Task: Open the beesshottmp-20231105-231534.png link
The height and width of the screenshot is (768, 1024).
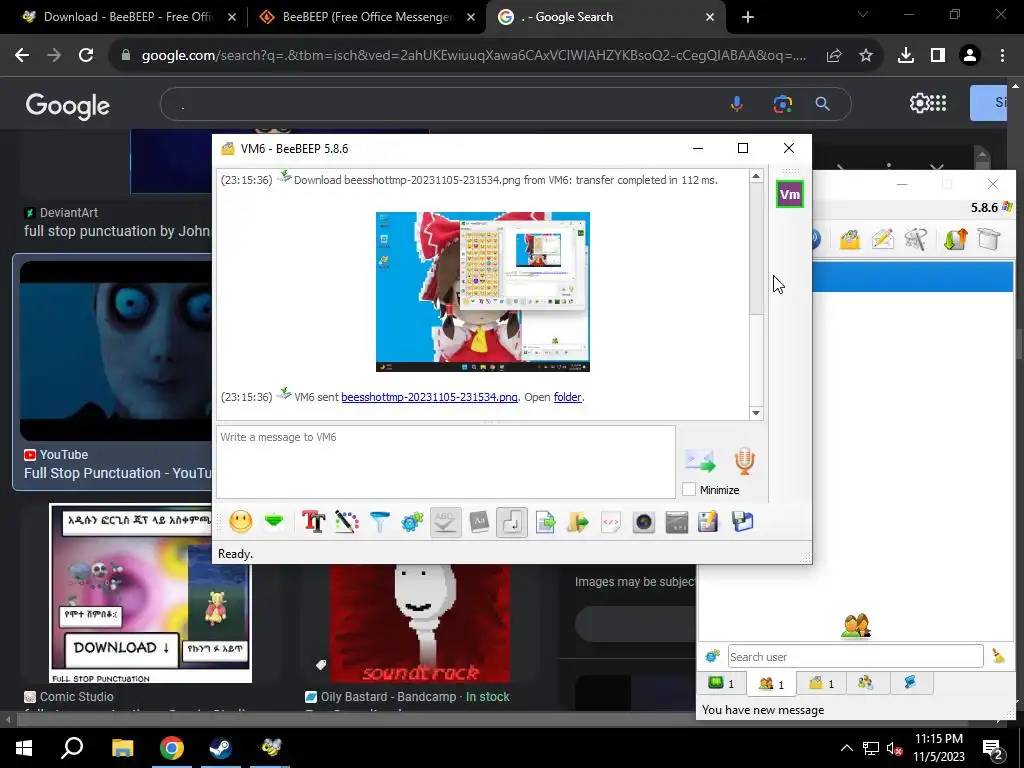Action: pos(429,397)
